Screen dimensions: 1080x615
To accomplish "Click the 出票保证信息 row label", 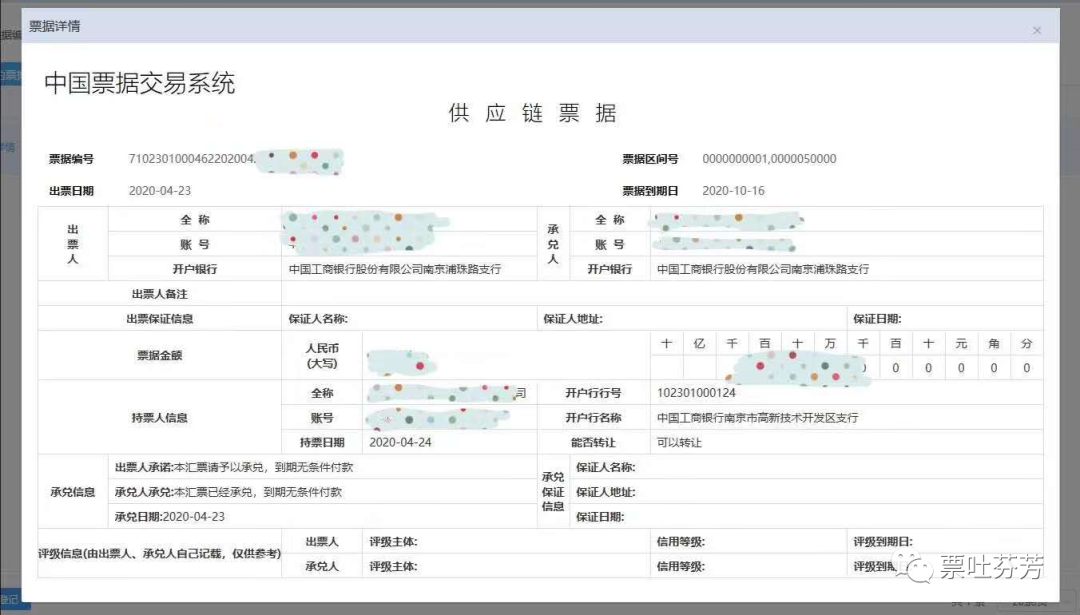I will pyautogui.click(x=160, y=319).
